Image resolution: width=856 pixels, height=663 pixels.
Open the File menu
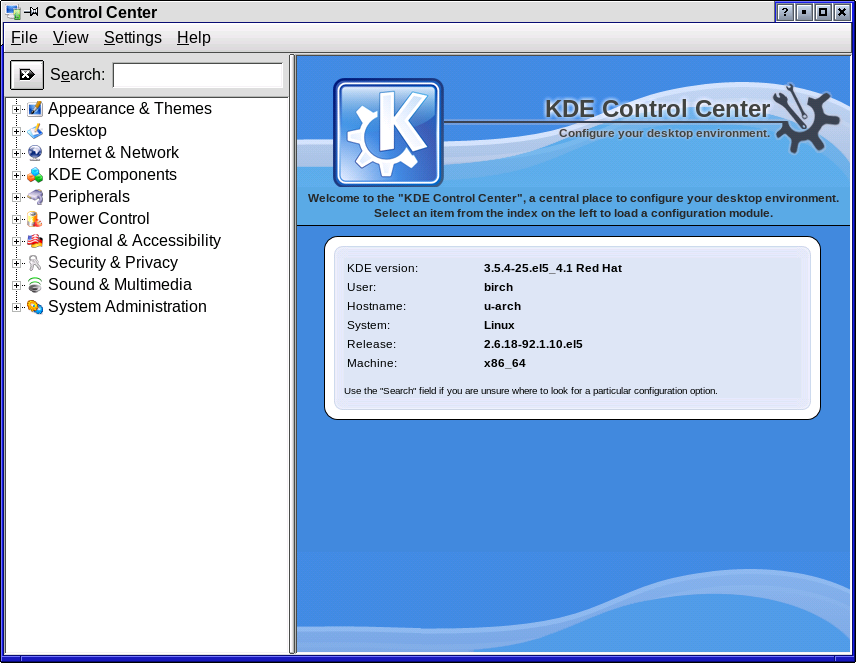pos(24,38)
